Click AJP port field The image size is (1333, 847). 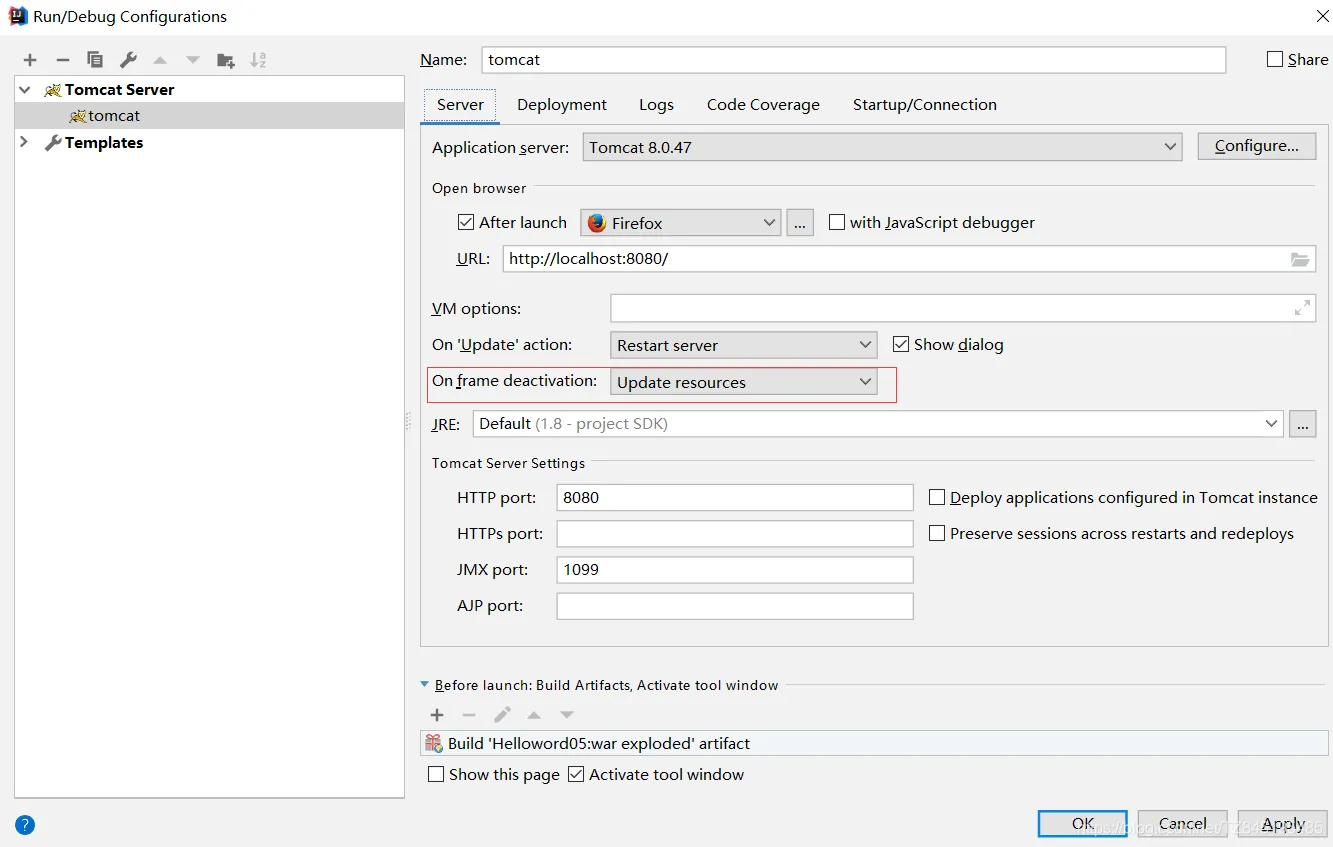(735, 606)
